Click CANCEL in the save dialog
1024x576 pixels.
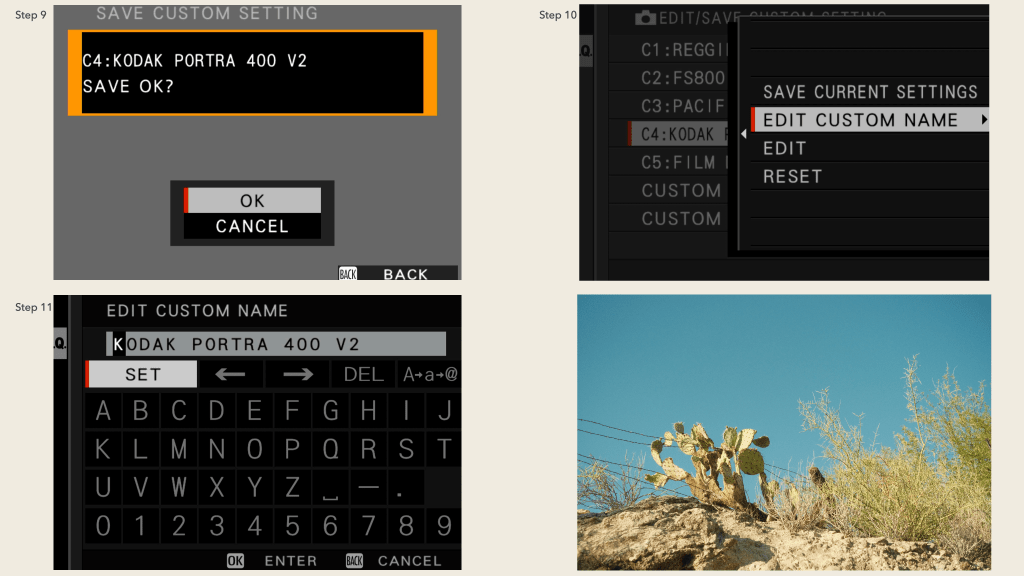[x=252, y=227]
